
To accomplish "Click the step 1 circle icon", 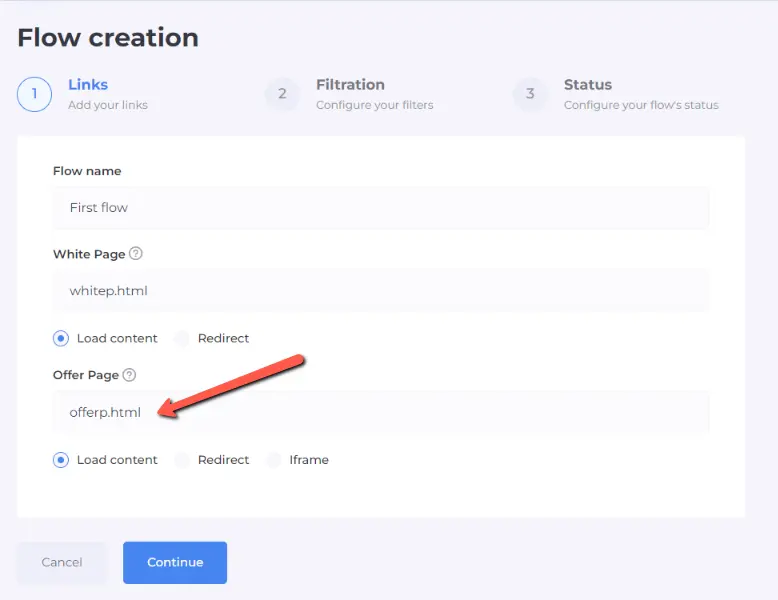I will click(x=34, y=94).
